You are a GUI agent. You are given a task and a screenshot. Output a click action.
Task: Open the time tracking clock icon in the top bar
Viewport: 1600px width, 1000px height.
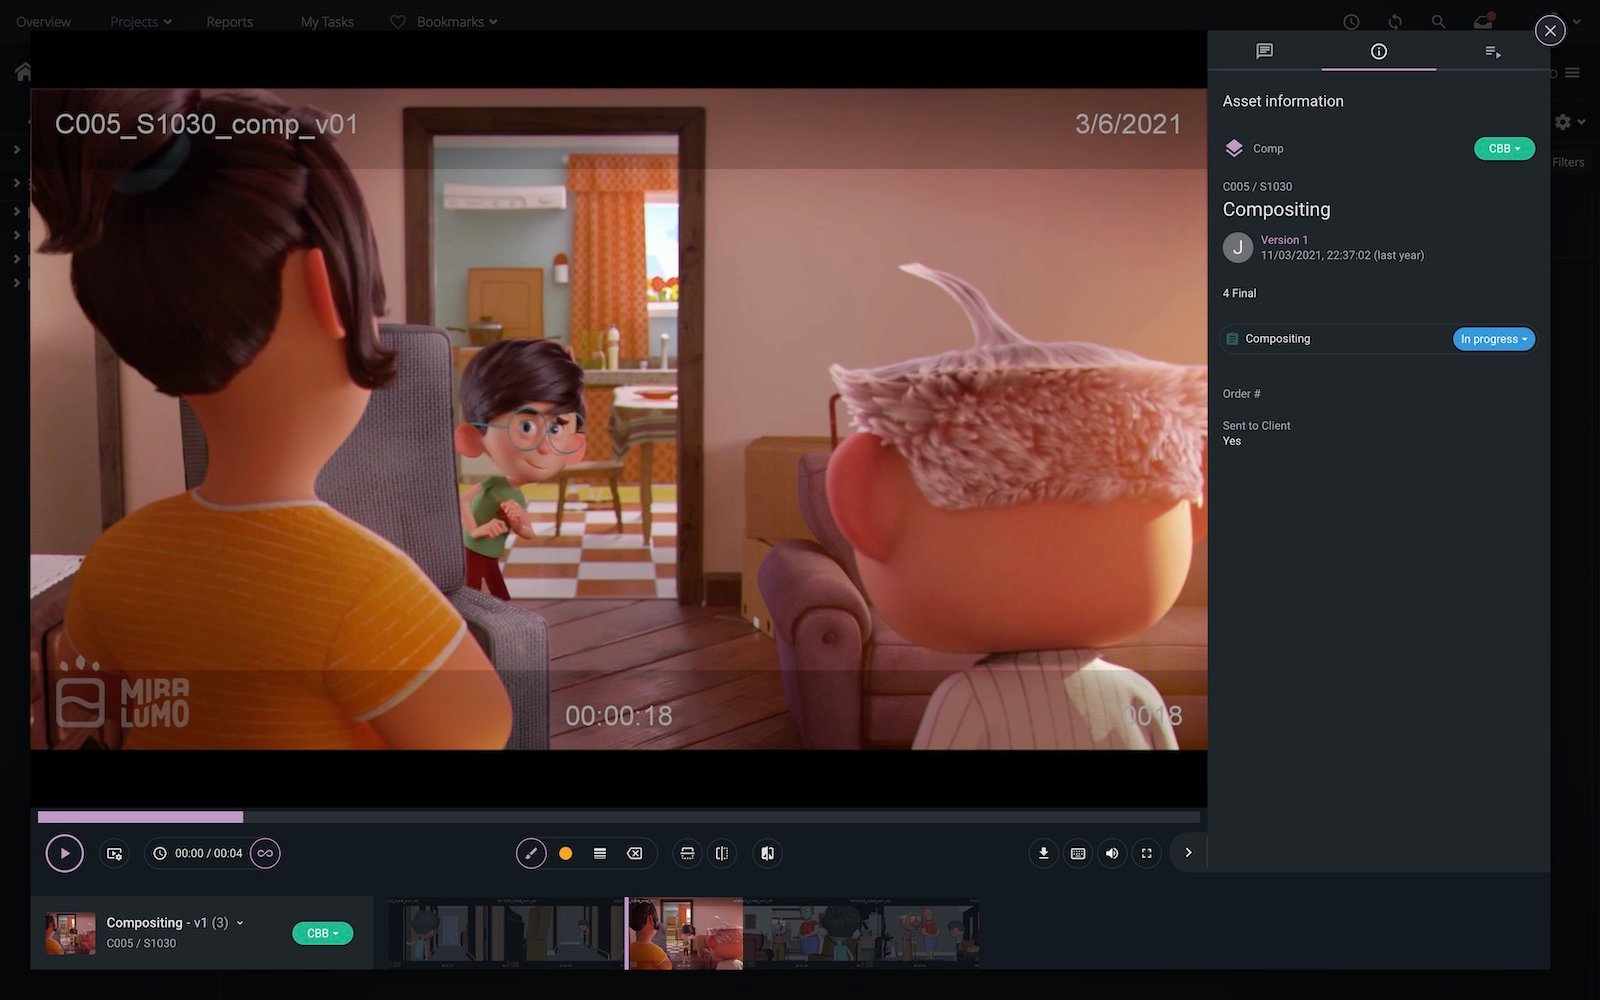pyautogui.click(x=1351, y=22)
